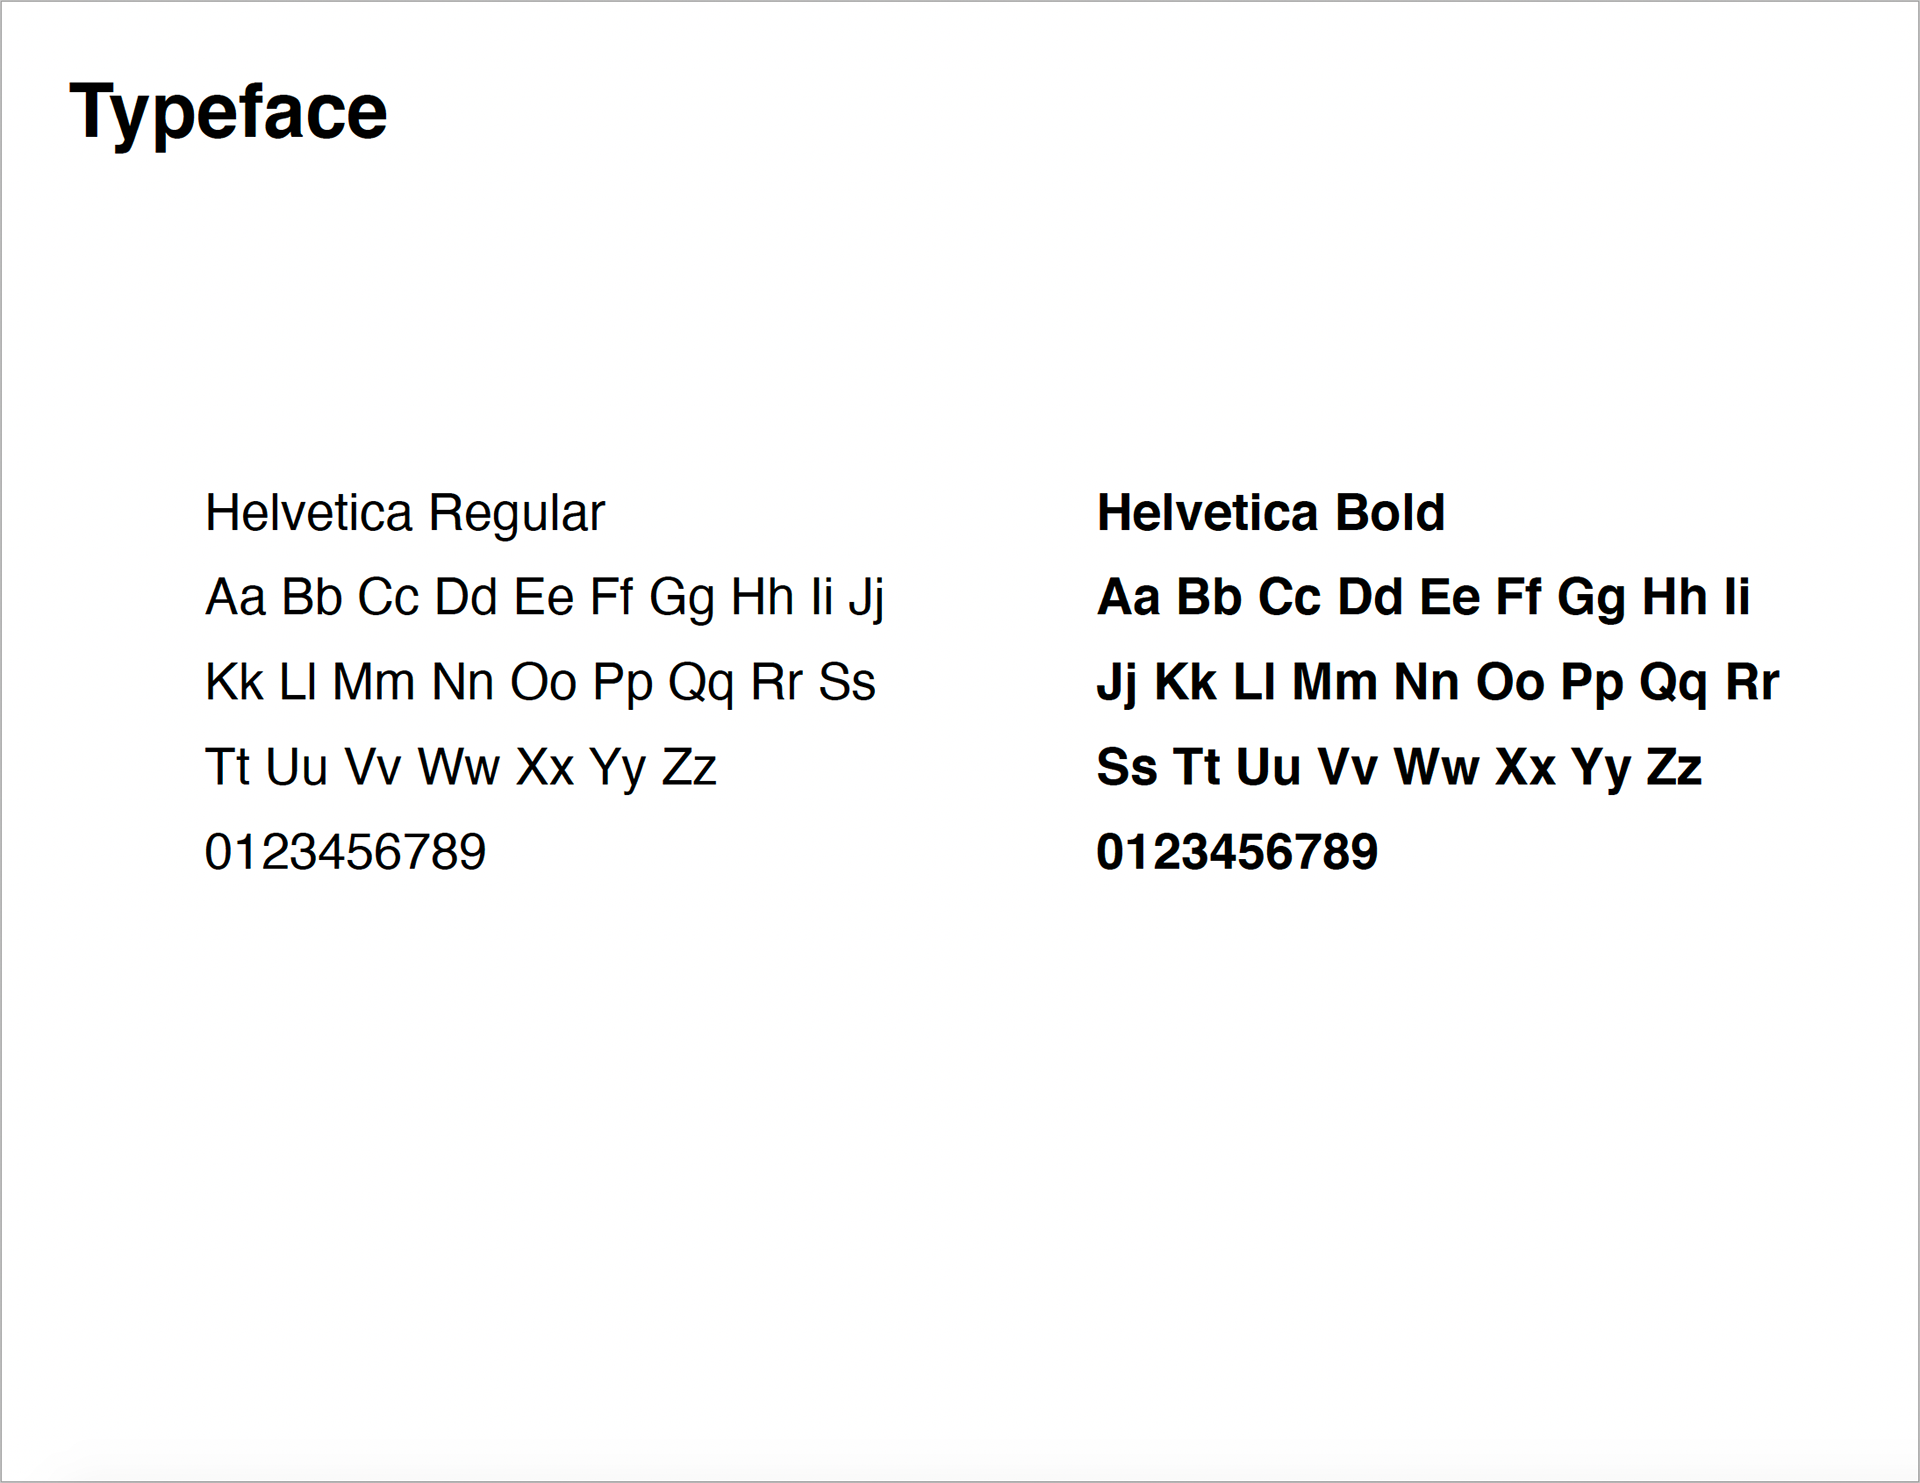
Task: Select the Helvetica Bold label
Action: (x=1271, y=513)
